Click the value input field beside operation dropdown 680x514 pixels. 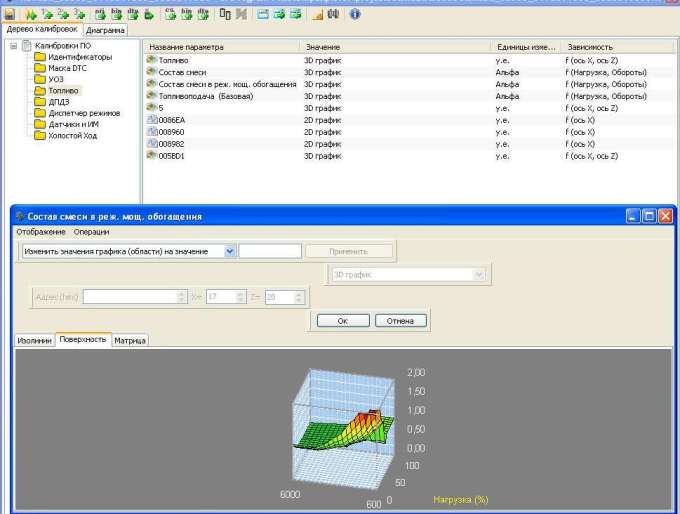point(270,251)
